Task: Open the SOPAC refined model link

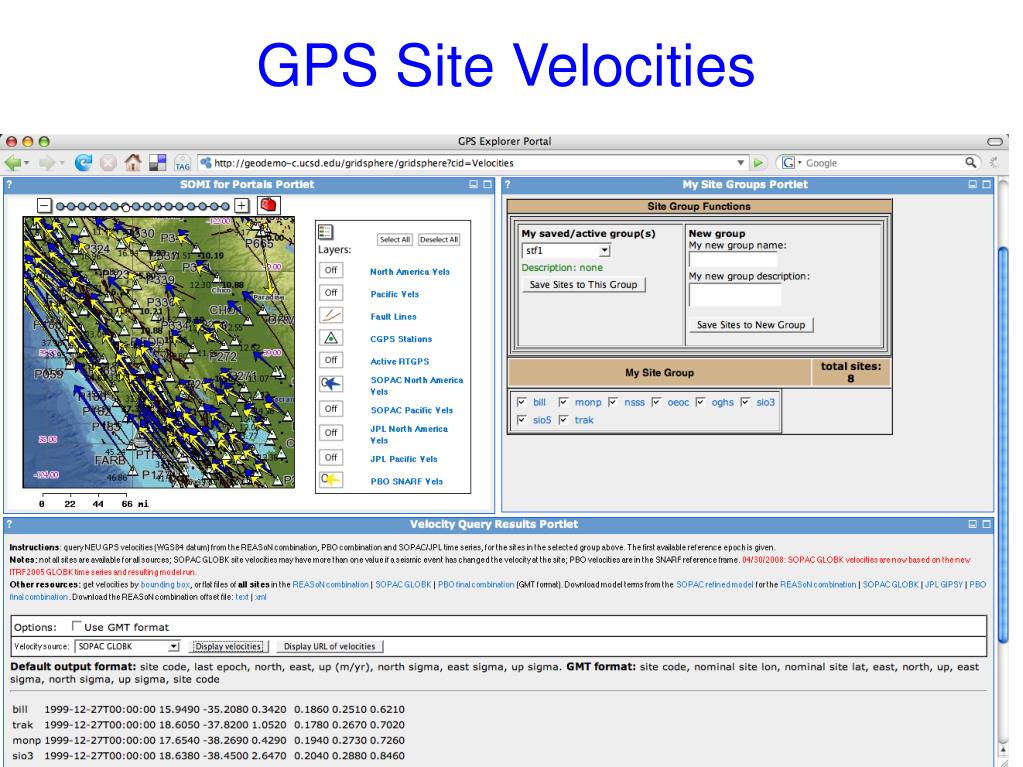Action: (x=714, y=584)
